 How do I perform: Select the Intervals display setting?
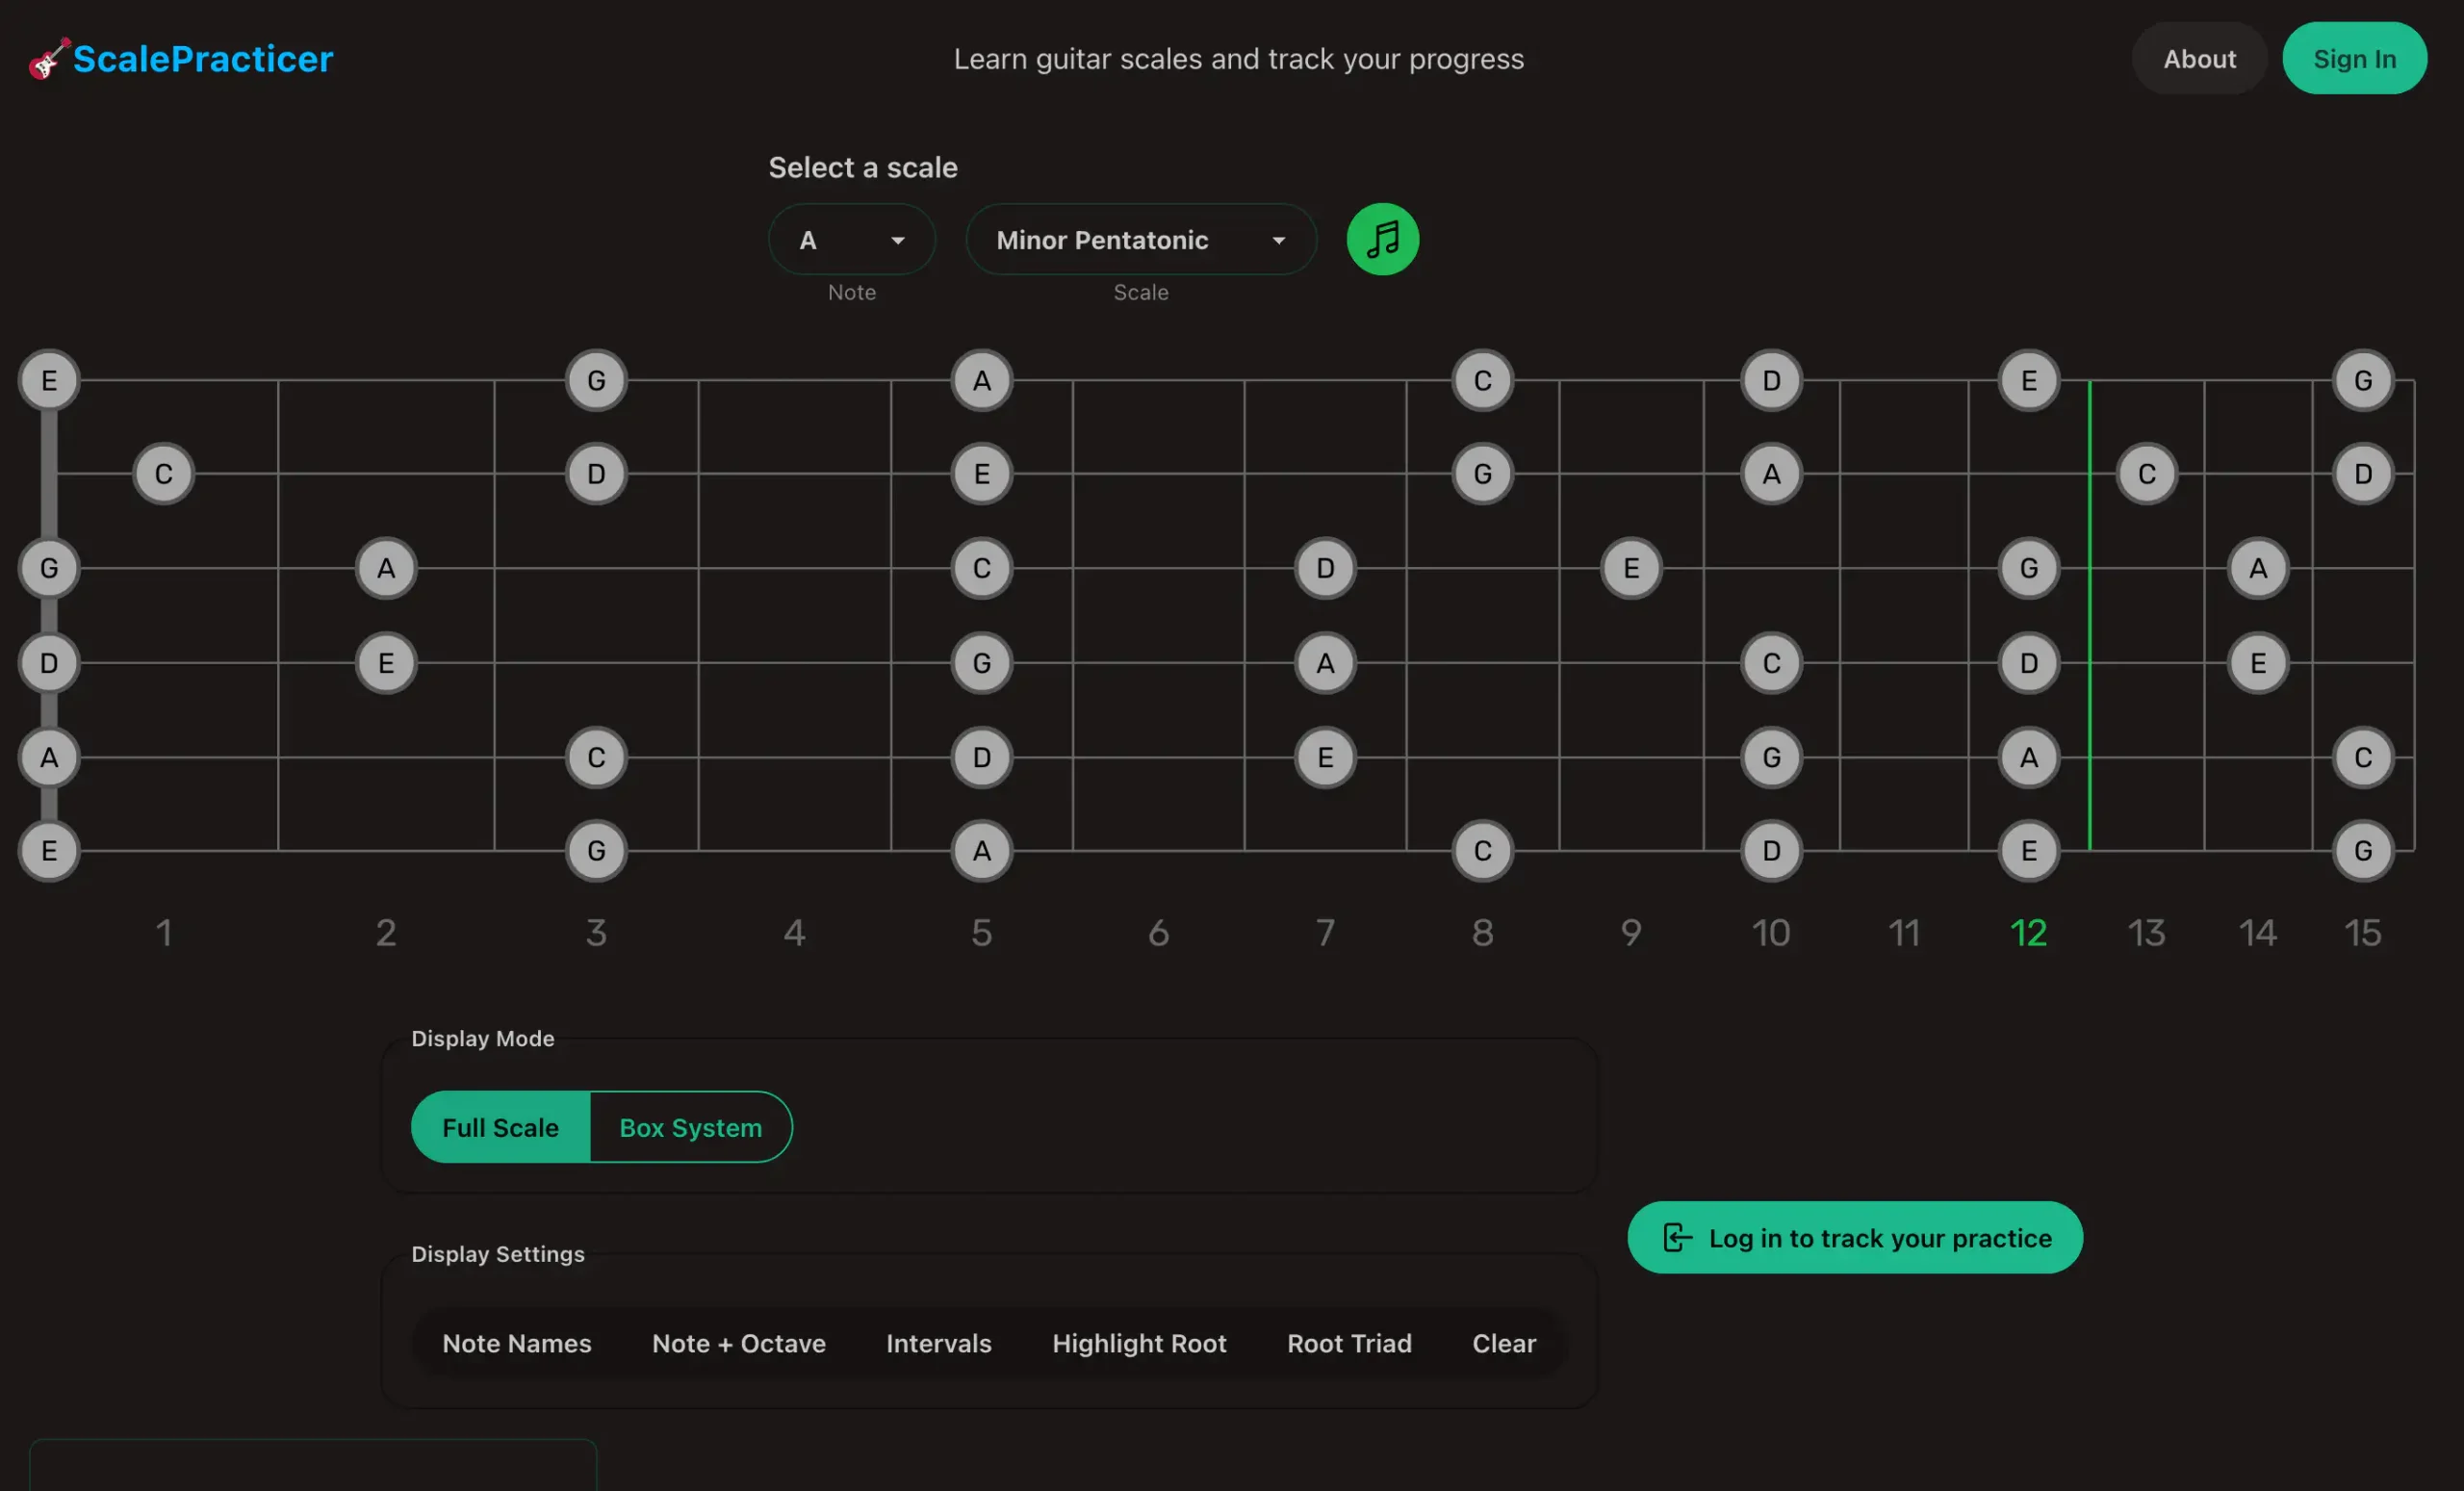point(938,1343)
